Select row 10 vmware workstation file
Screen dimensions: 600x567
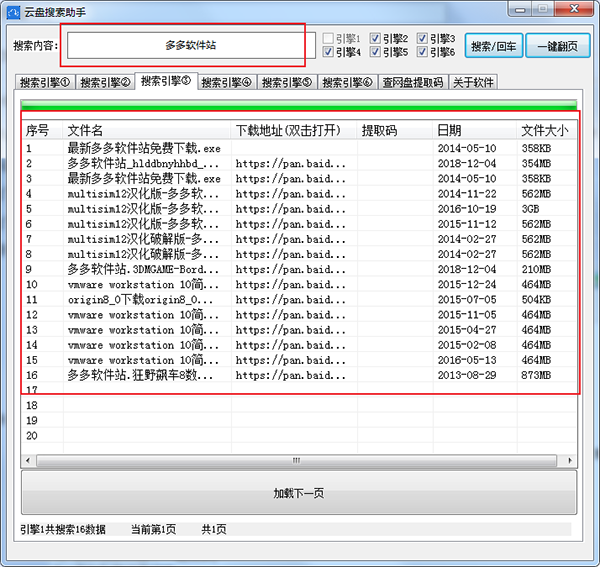[x=143, y=284]
